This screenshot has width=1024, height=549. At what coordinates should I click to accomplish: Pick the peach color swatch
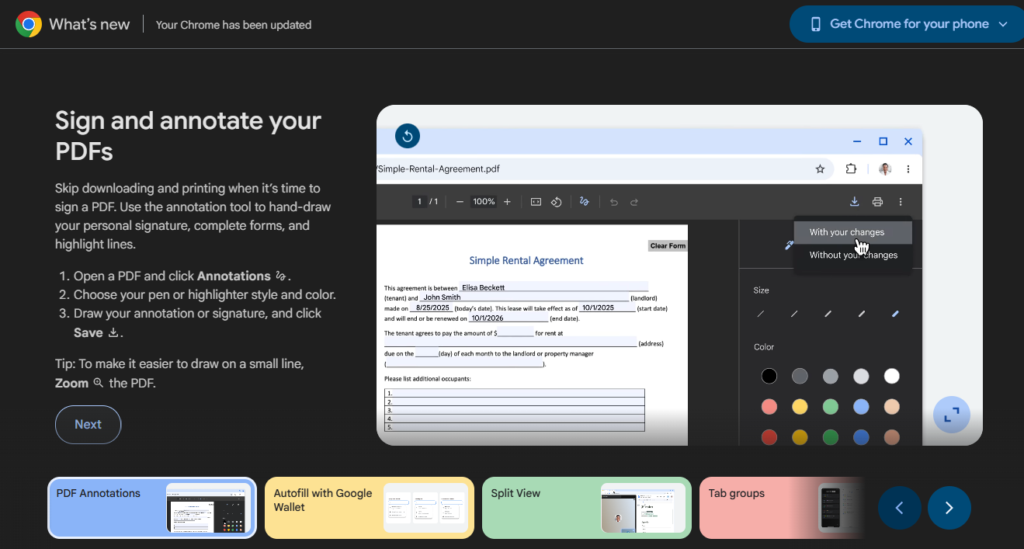point(891,407)
